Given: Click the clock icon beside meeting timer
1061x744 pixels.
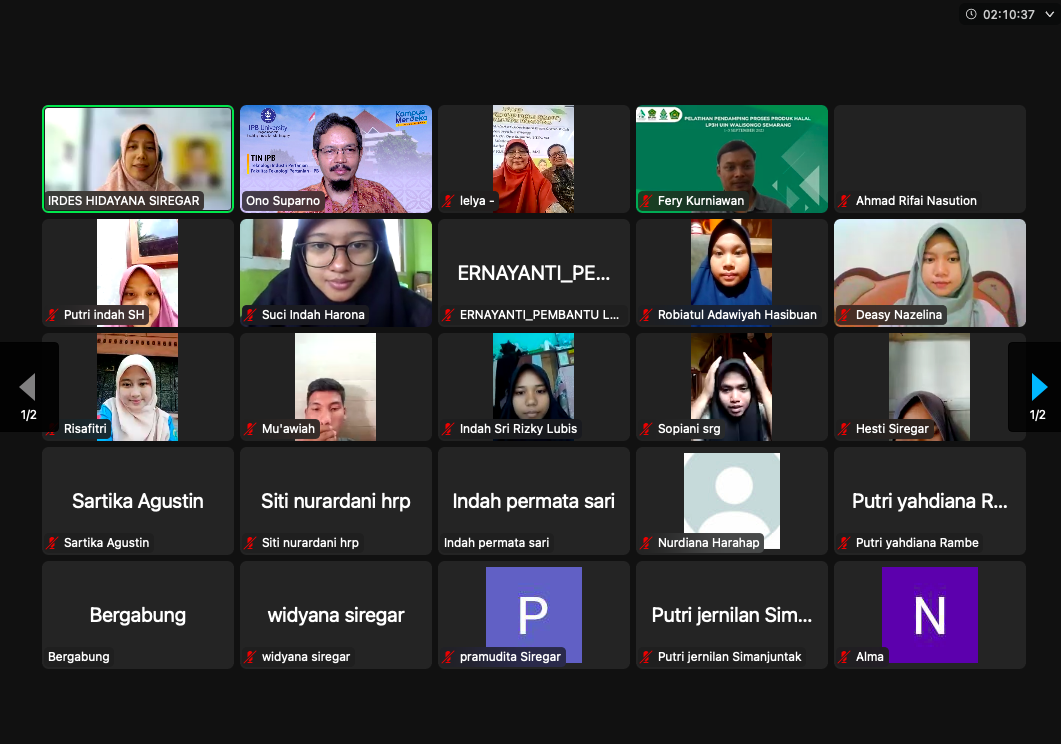Looking at the screenshot, I should pyautogui.click(x=970, y=15).
